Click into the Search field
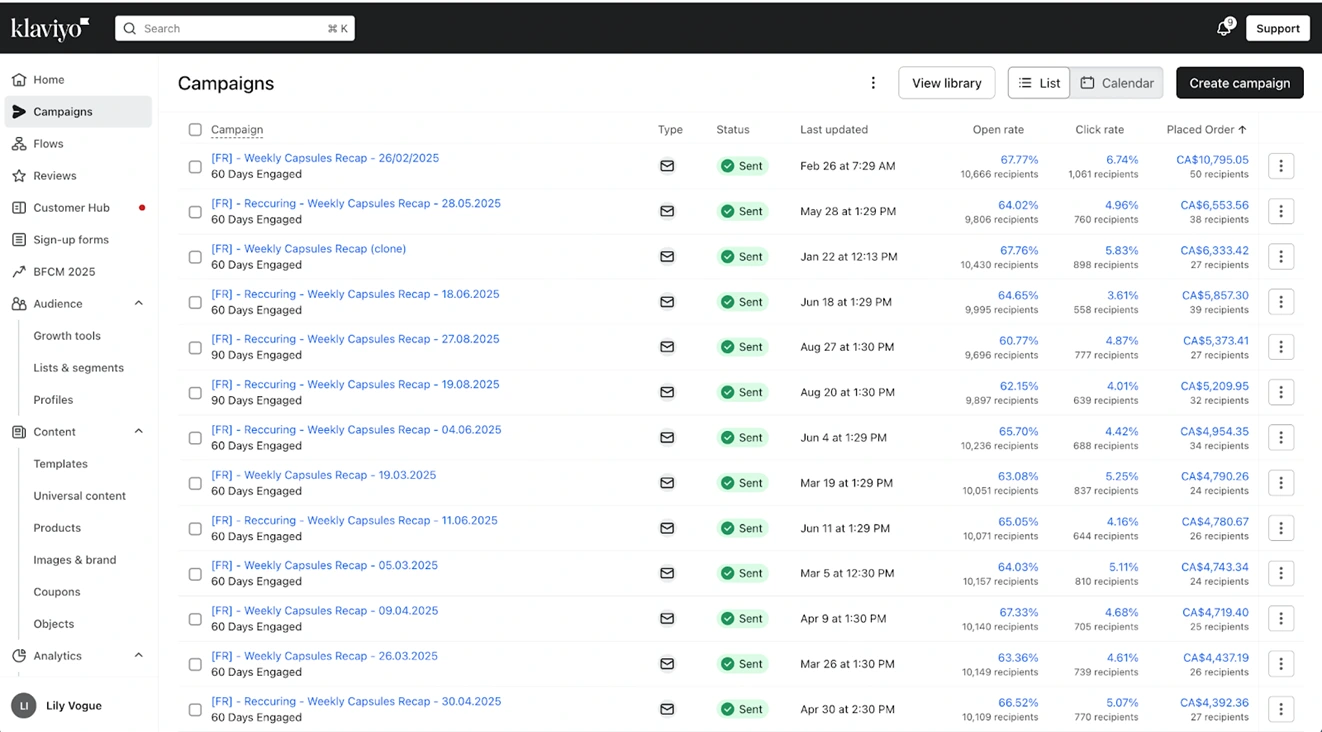The image size is (1322, 732). click(x=235, y=29)
